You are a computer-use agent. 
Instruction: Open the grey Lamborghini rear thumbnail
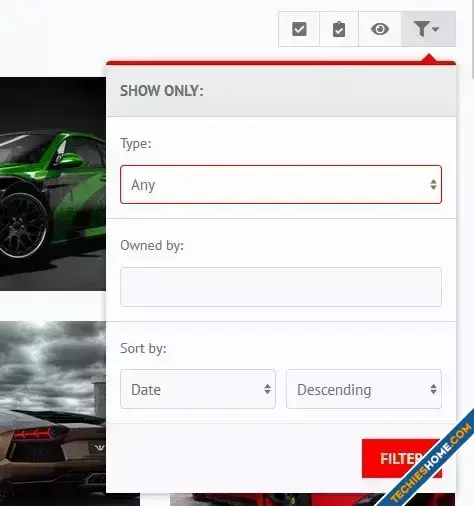[53, 413]
